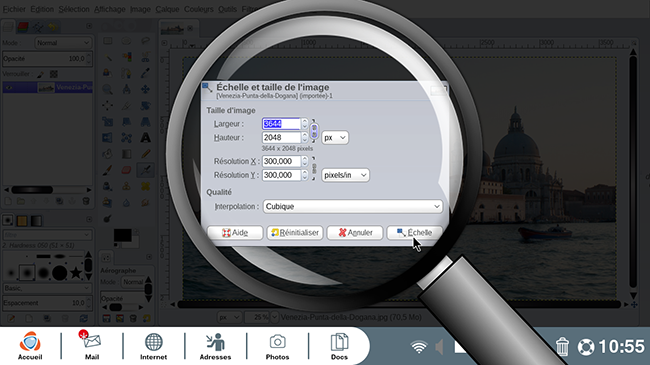The image size is (650, 365).
Task: Select the Pencil tool
Action: click(145, 154)
